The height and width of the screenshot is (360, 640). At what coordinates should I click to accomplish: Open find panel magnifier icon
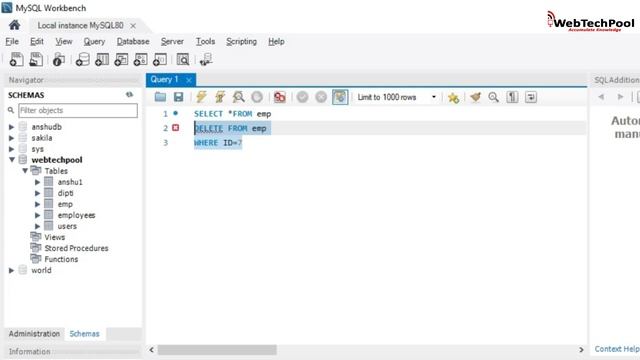tap(493, 97)
